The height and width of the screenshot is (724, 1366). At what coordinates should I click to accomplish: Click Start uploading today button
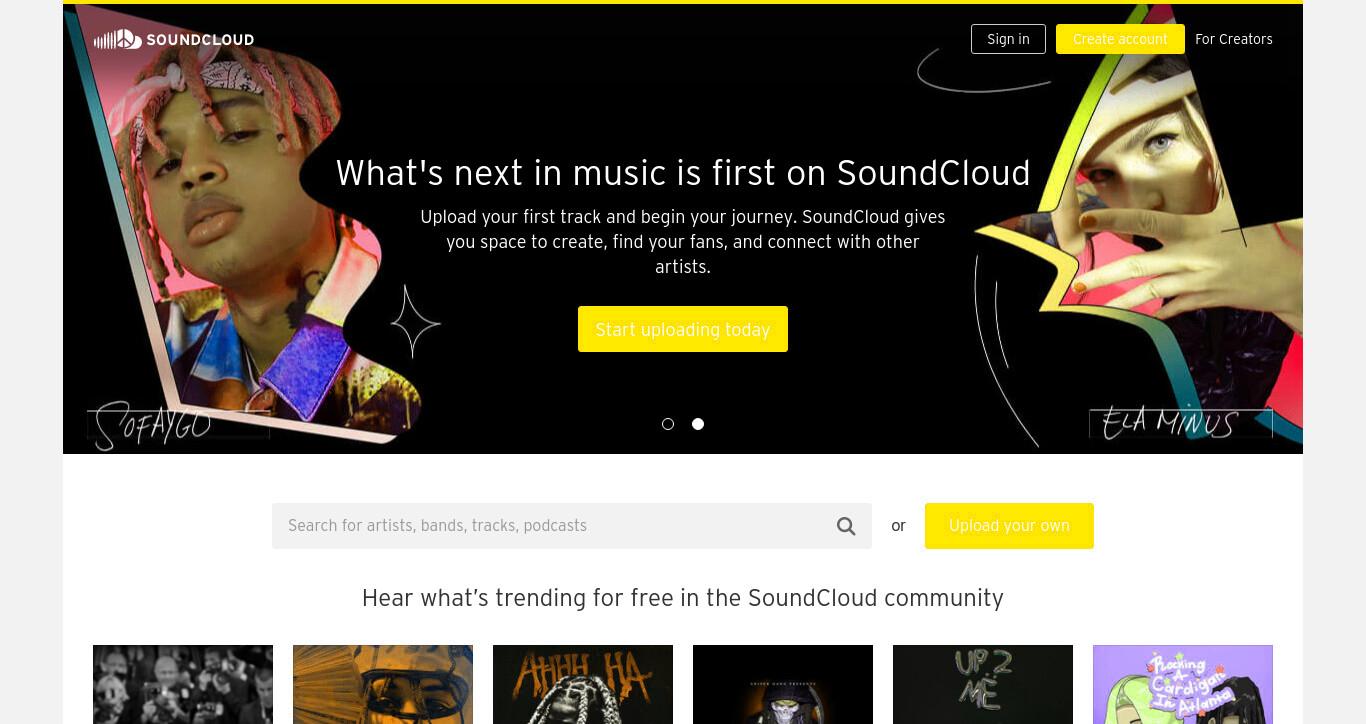[x=683, y=329]
